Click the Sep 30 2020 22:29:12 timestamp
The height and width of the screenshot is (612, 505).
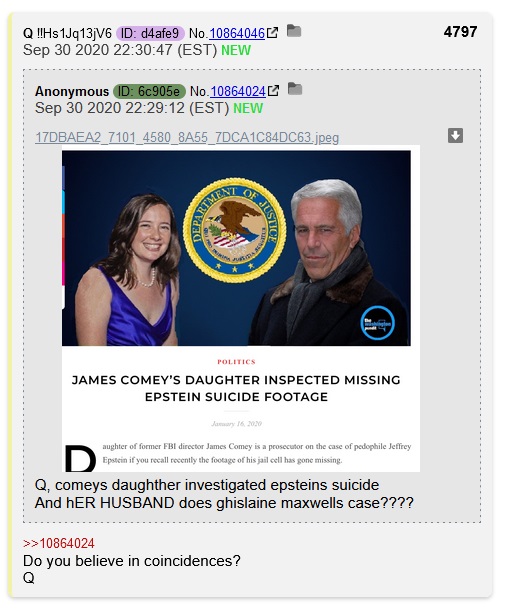(132, 108)
